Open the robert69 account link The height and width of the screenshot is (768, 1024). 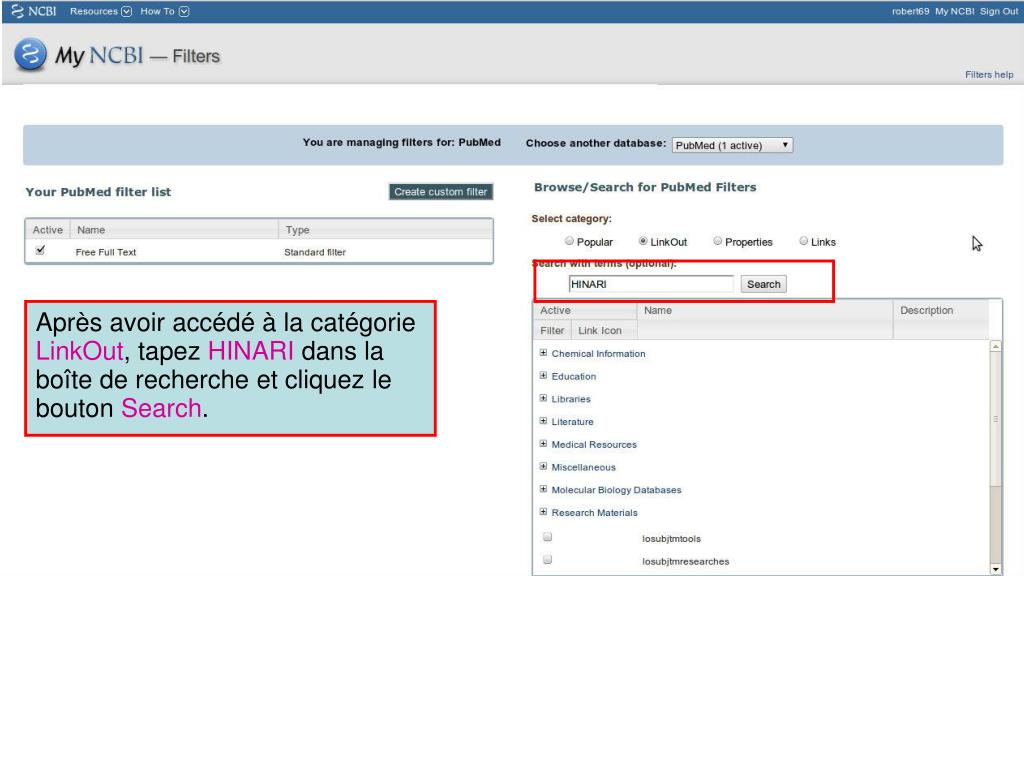(x=910, y=11)
